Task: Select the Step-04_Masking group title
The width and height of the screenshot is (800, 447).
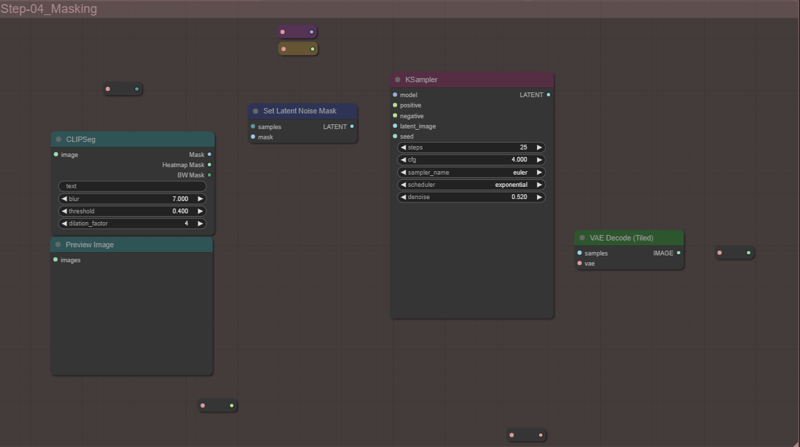Action: tap(49, 9)
